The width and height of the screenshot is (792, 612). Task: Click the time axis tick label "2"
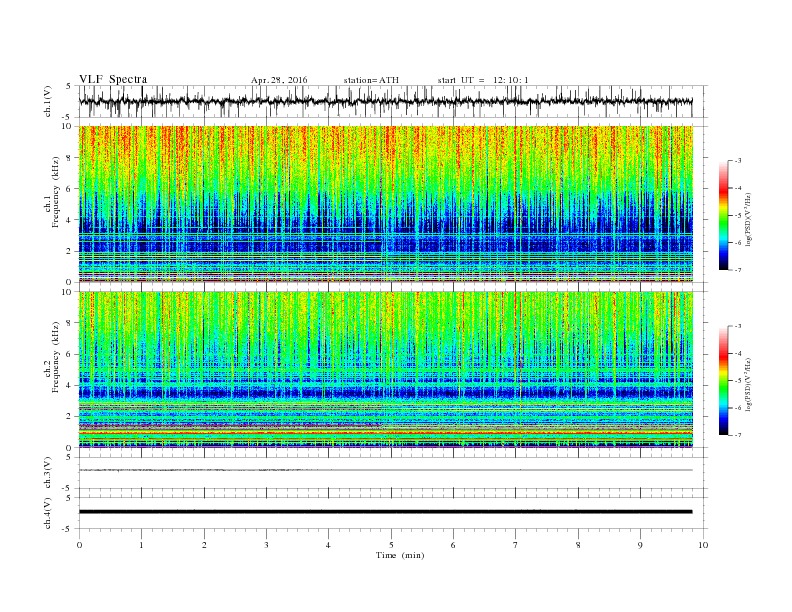(204, 545)
